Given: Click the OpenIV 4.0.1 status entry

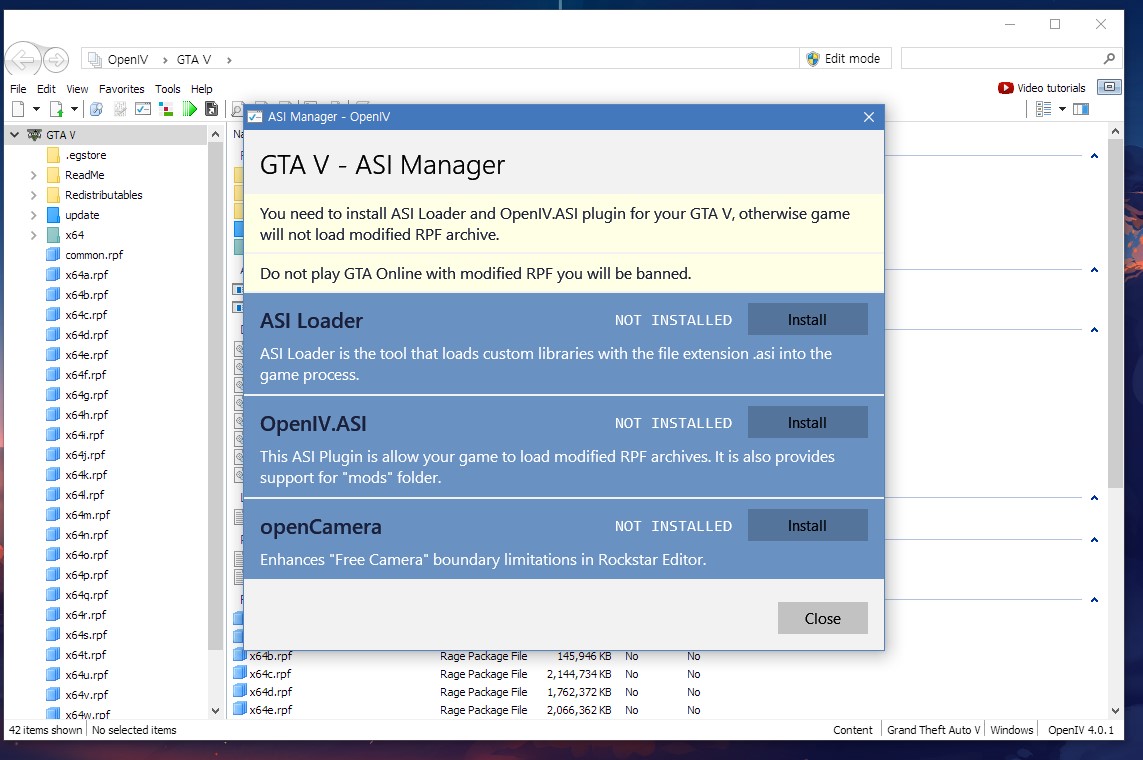Looking at the screenshot, I should (x=1081, y=729).
